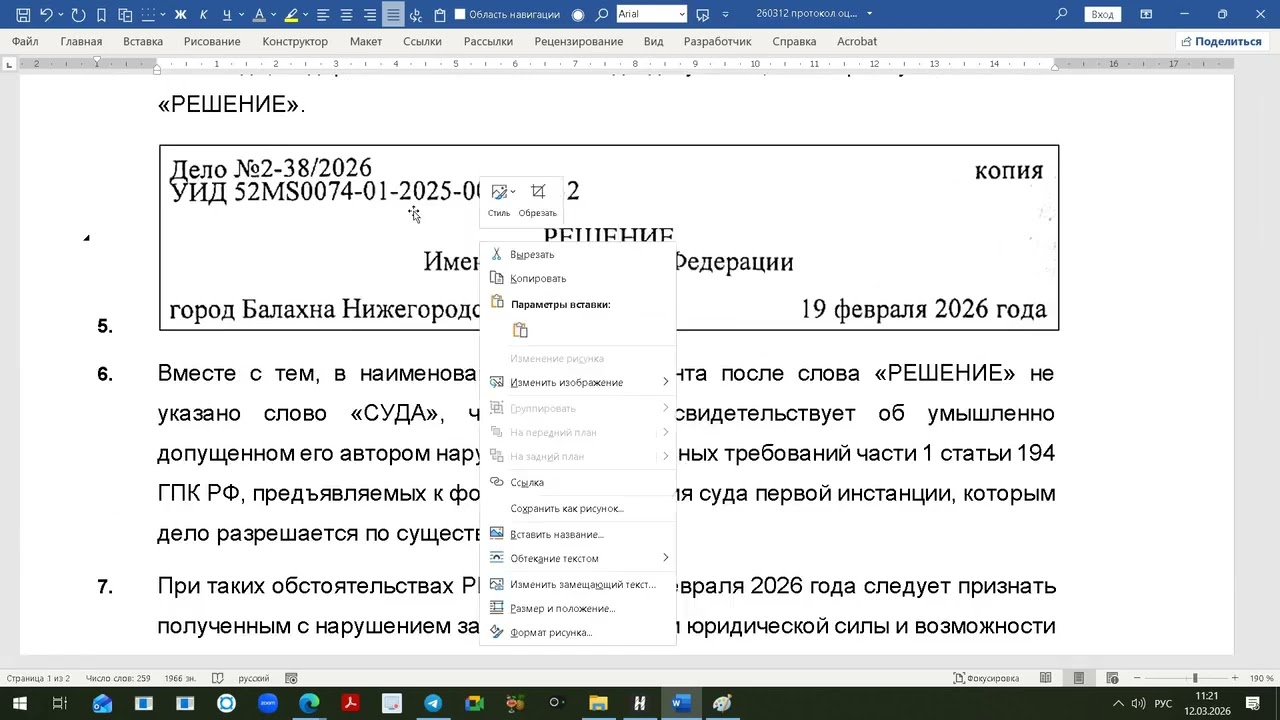Switch to the Рецензирование tab
Image resolution: width=1280 pixels, height=720 pixels.
(579, 41)
